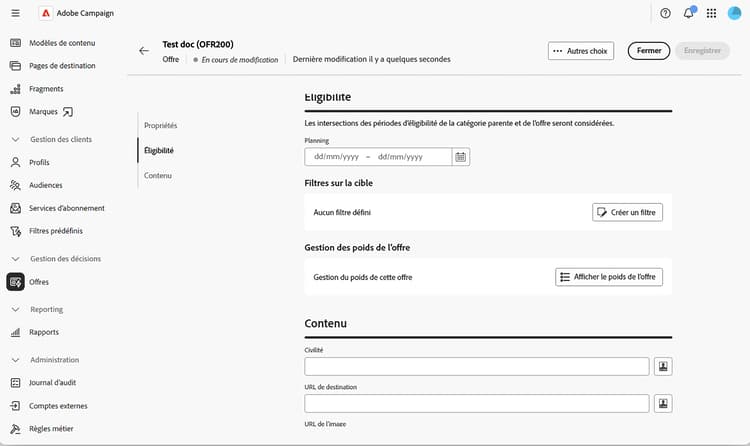
Task: Click Créer un filtre button
Action: [x=628, y=212]
